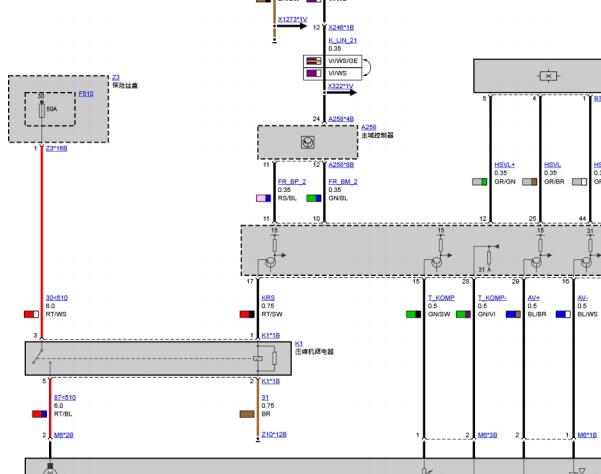The height and width of the screenshot is (474, 601).
Task: Open the M6*2B connector link
Action: (64, 435)
